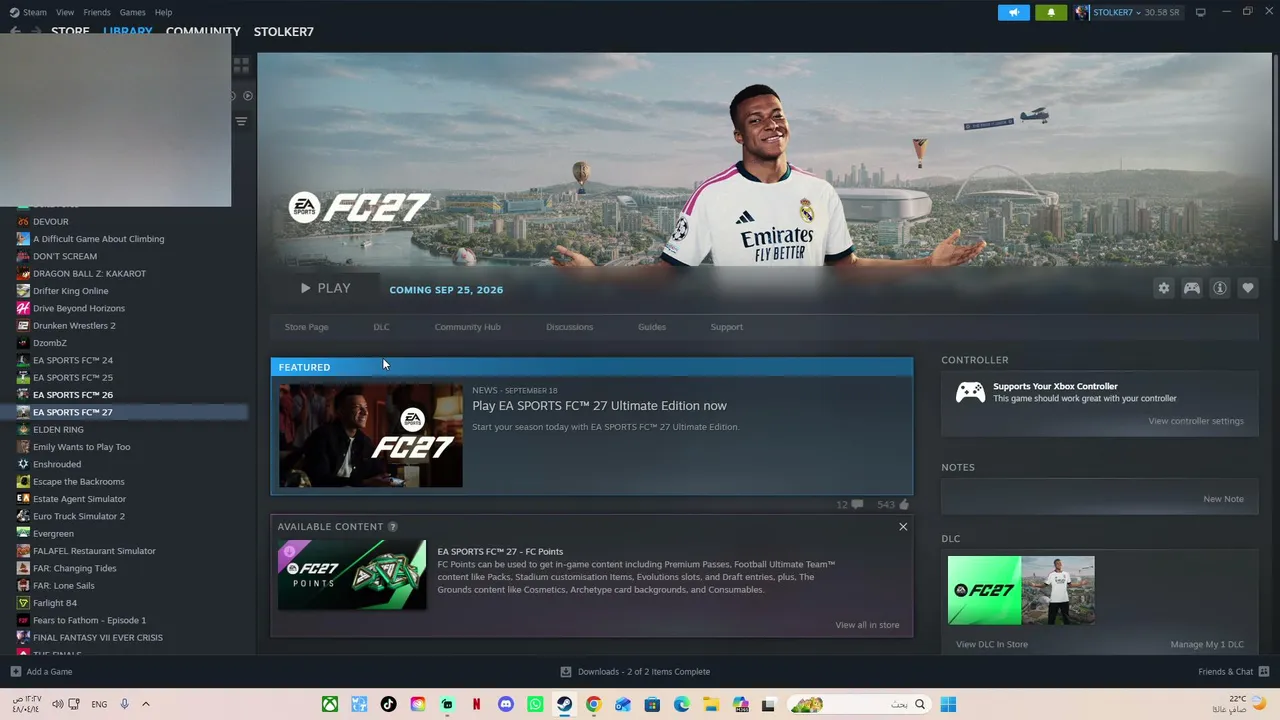Click the available content help question mark

[393, 527]
